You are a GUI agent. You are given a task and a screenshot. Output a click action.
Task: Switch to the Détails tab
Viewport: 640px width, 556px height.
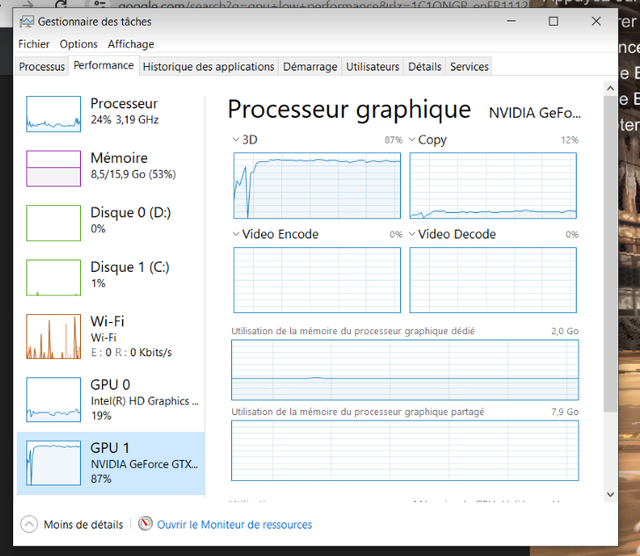[x=425, y=67]
